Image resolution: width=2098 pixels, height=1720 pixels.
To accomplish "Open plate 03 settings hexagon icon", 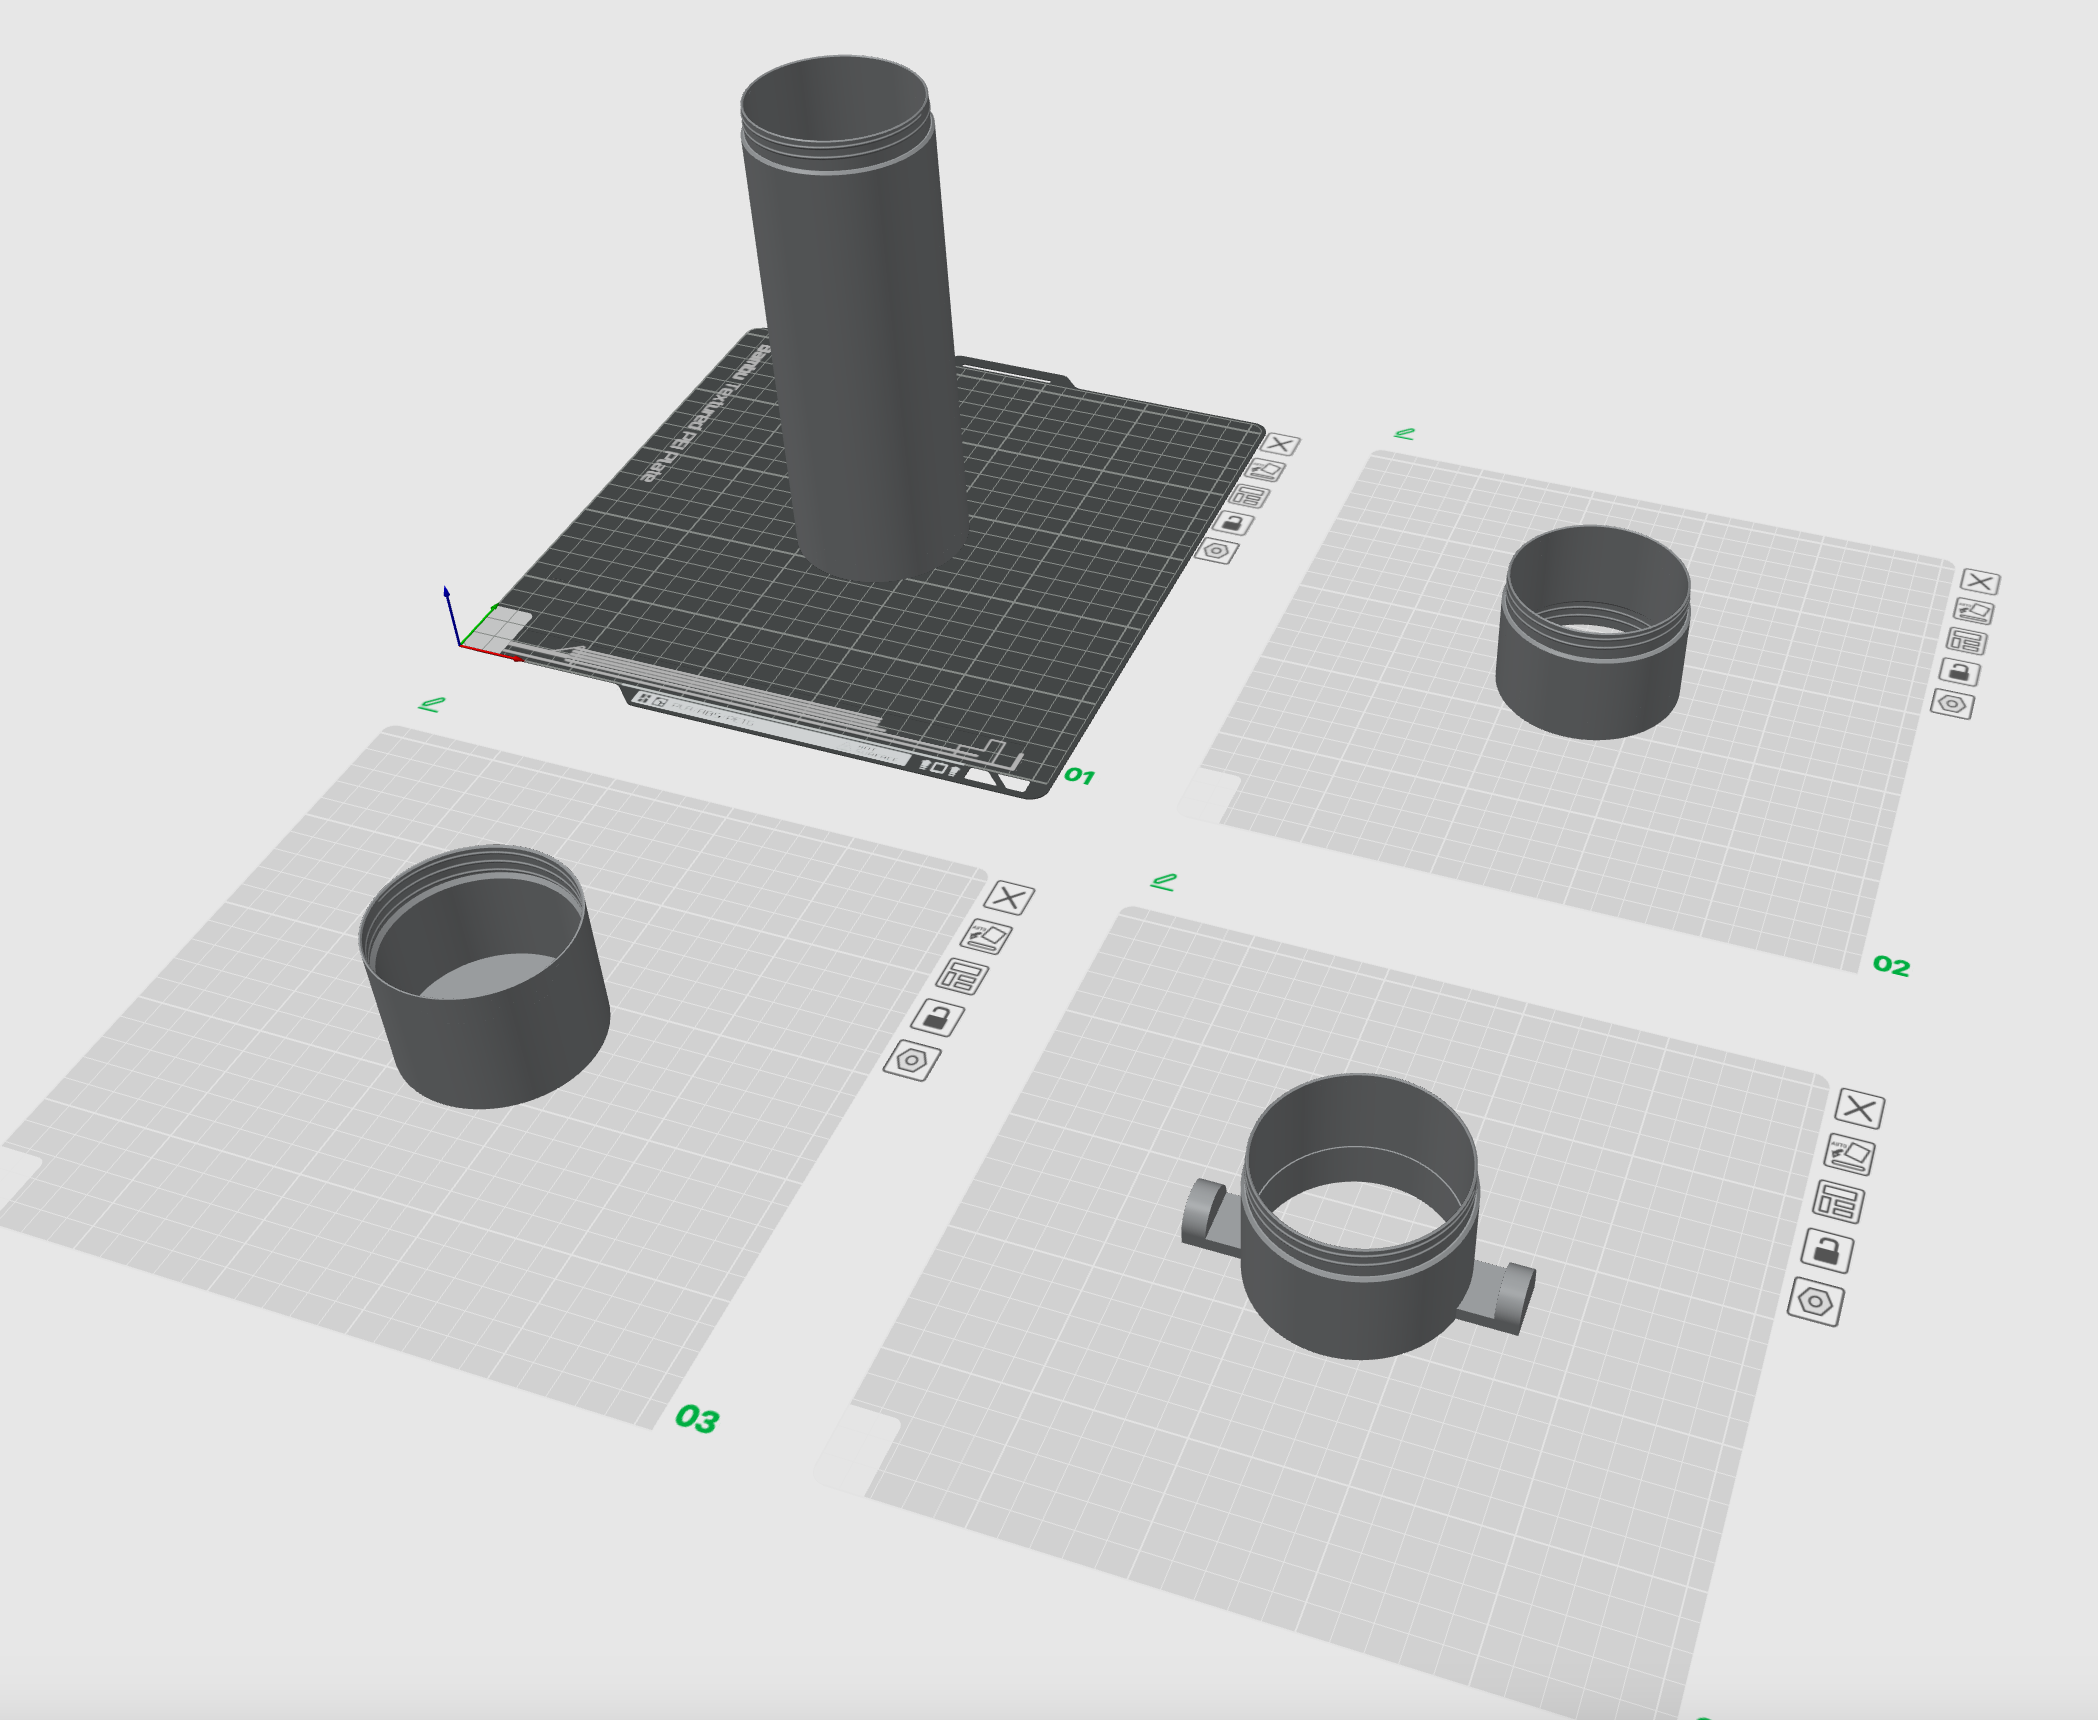I will [x=912, y=1061].
